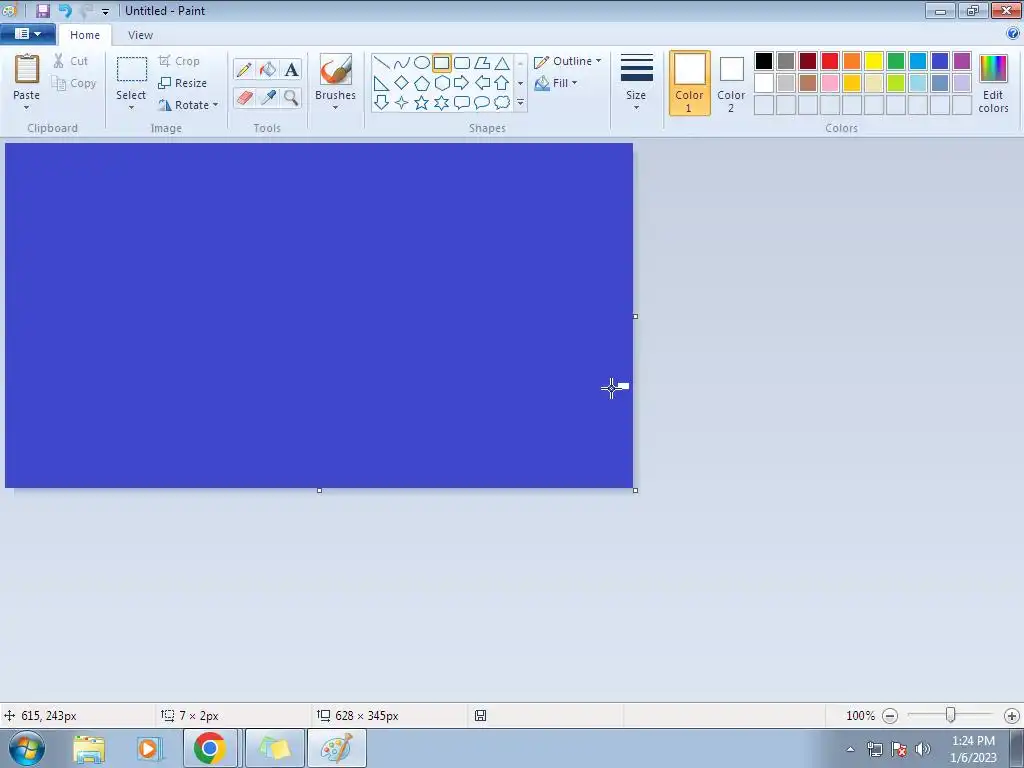Choose the Curve shape

point(402,63)
